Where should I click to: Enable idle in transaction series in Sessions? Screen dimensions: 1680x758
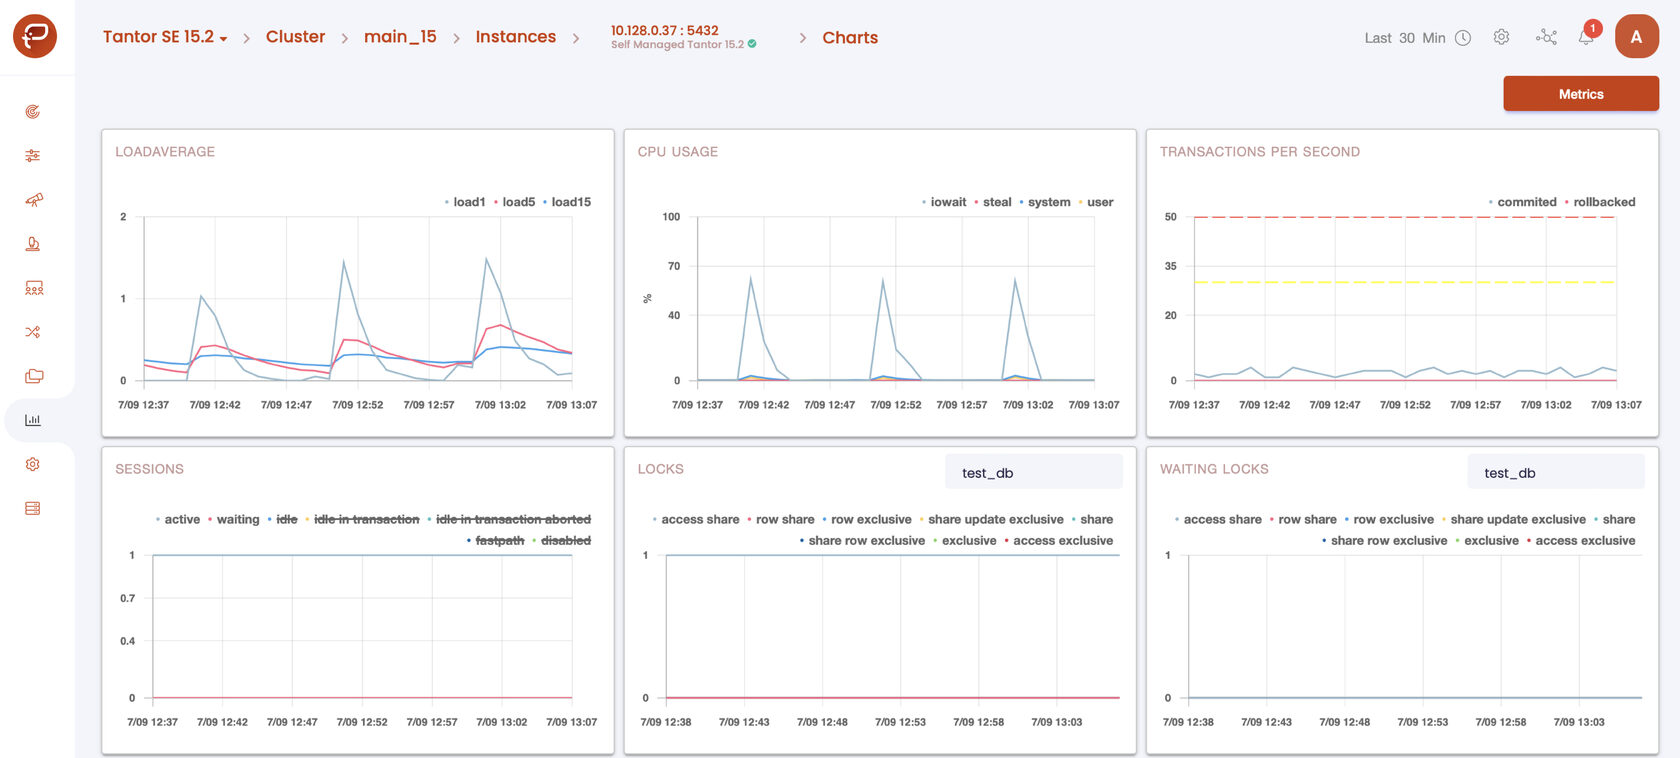[363, 520]
